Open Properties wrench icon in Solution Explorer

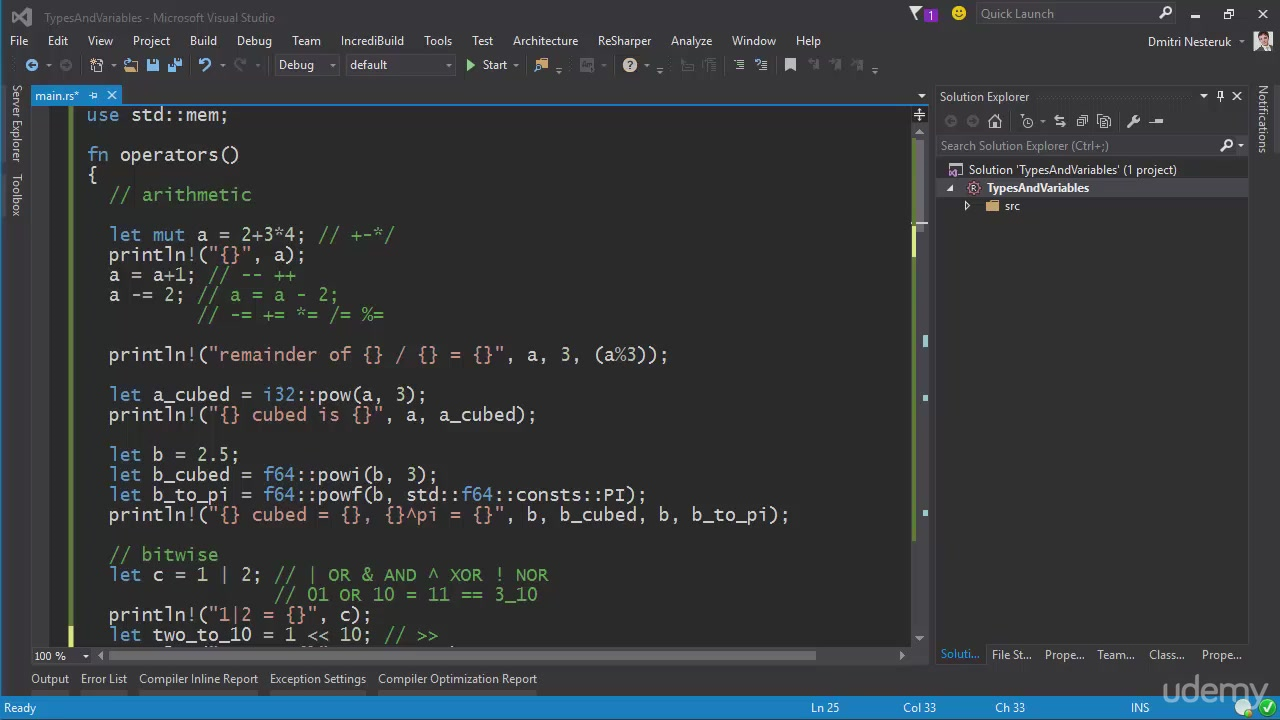coord(1133,121)
